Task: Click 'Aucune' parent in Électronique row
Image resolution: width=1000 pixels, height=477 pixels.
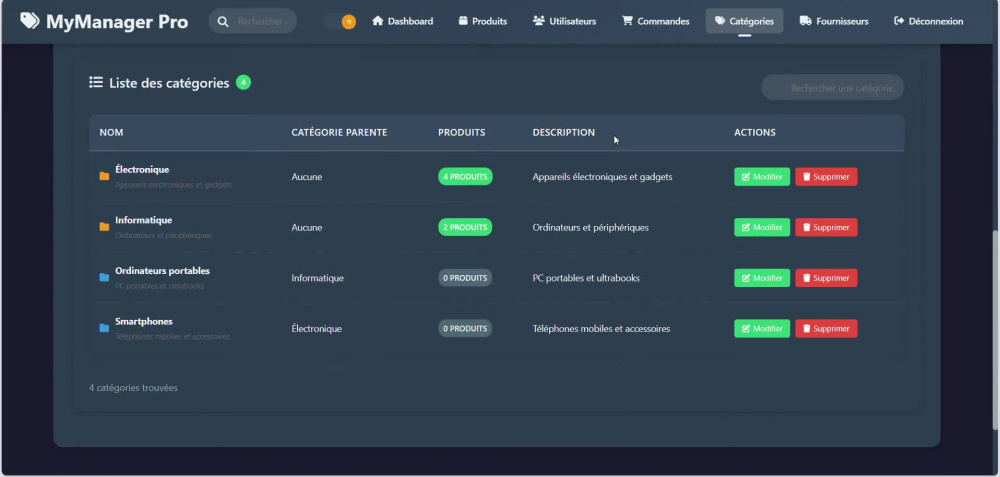Action: coord(307,177)
